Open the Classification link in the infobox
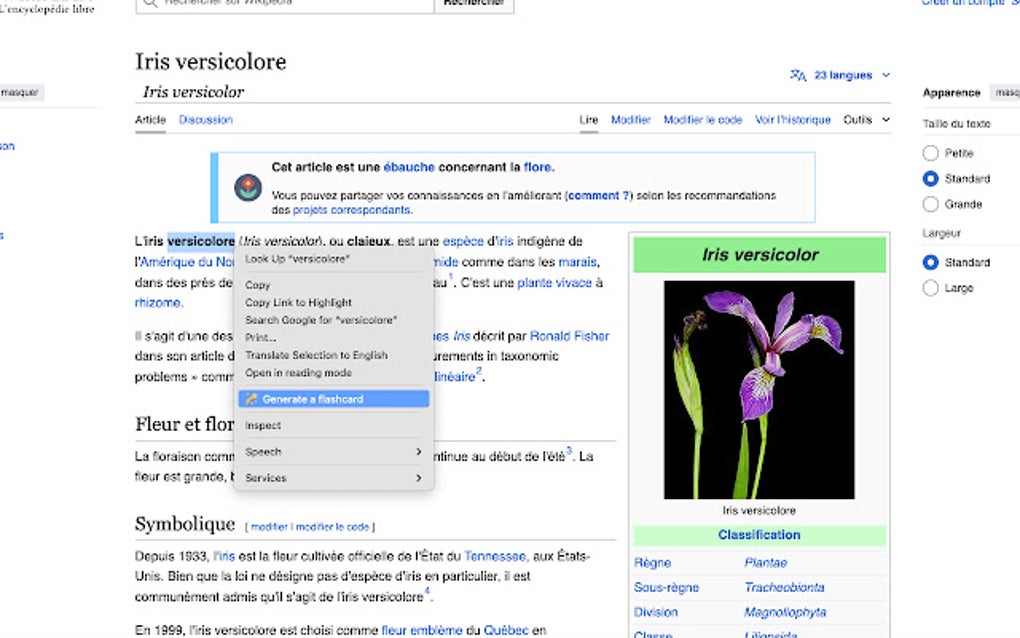Image resolution: width=1020 pixels, height=638 pixels. 759,535
